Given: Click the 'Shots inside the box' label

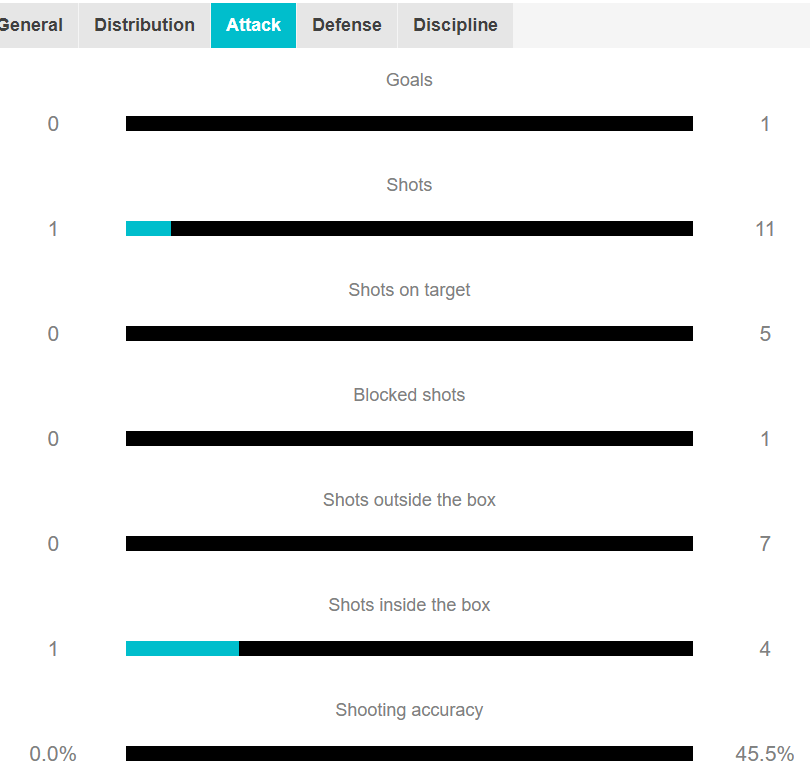Looking at the screenshot, I should click(409, 605).
